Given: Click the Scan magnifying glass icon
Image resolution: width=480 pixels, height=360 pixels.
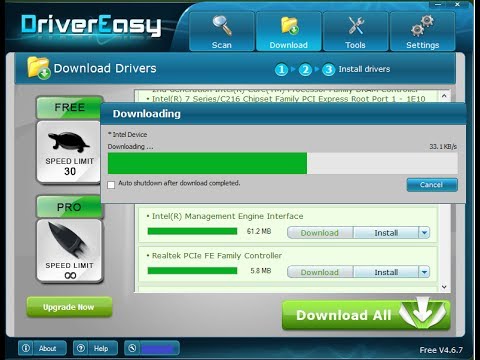Looking at the screenshot, I should pos(222,25).
